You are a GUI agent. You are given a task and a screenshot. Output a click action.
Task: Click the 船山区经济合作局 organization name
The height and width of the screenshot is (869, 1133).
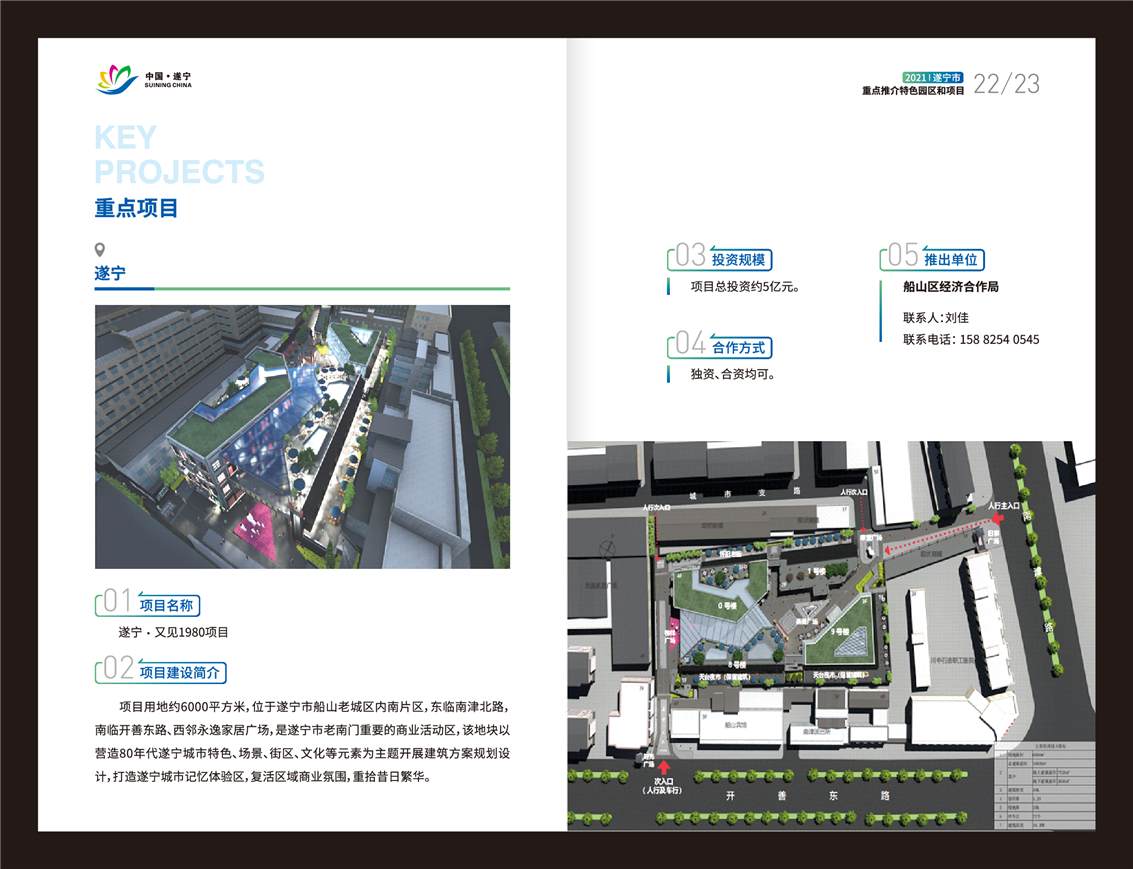[950, 287]
